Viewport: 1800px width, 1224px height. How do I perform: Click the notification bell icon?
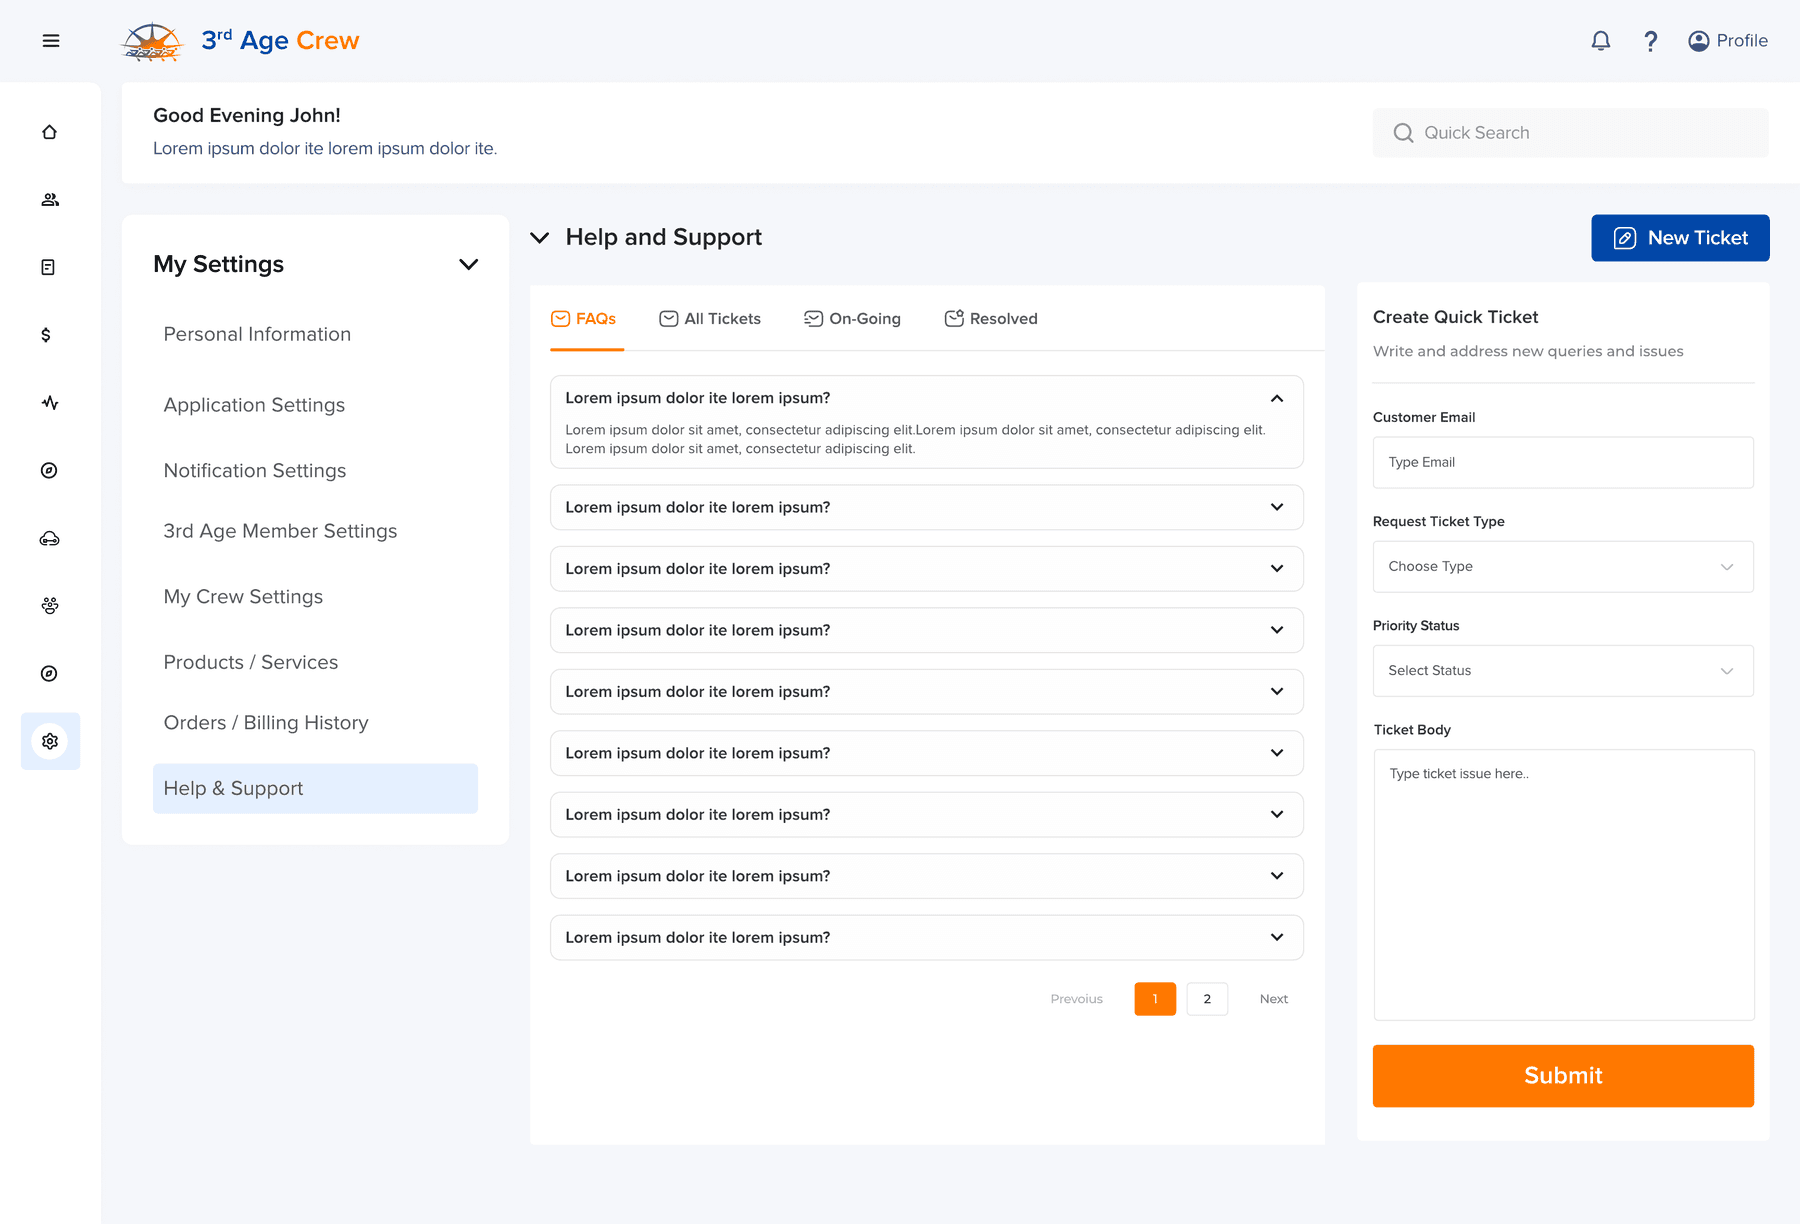[x=1601, y=41]
